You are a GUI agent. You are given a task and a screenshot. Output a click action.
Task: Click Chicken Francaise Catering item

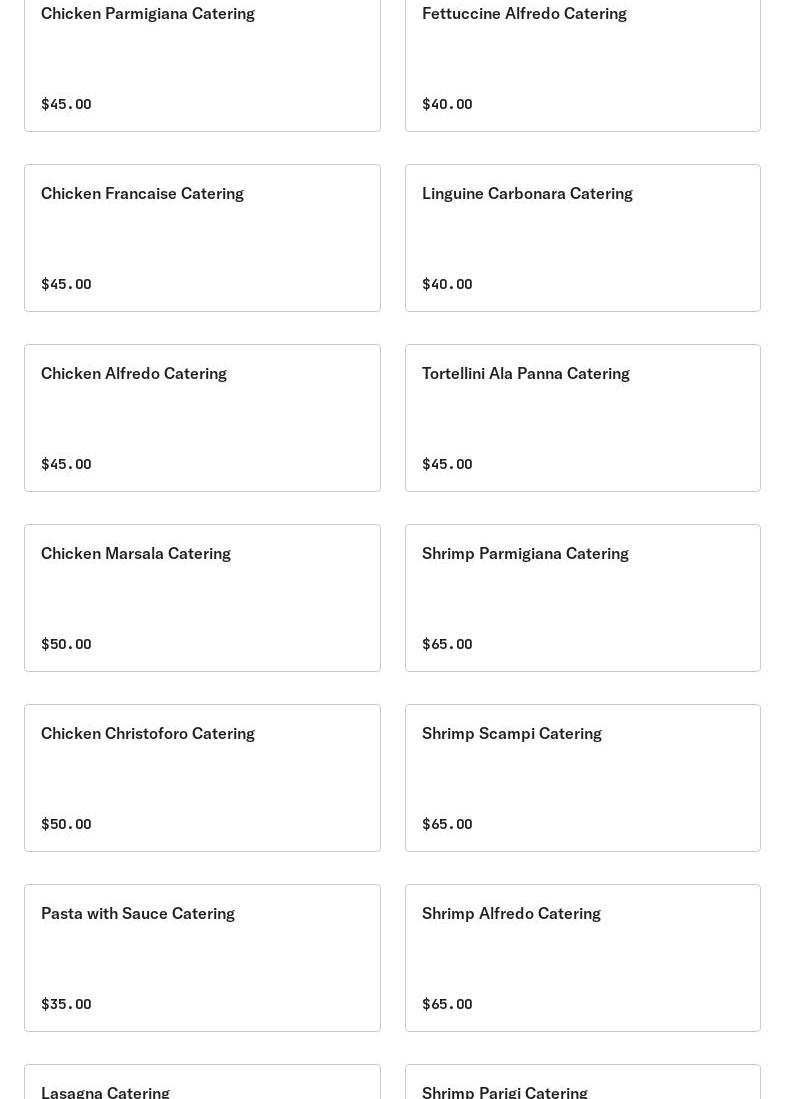click(202, 237)
